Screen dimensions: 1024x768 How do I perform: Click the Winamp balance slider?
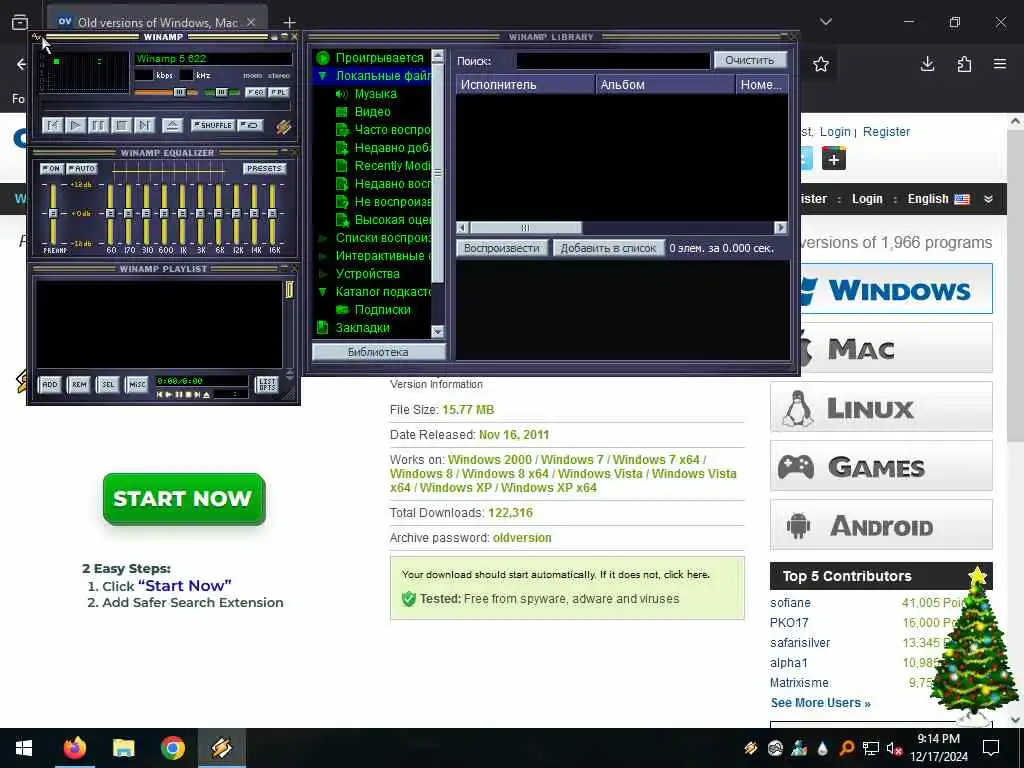(221, 92)
